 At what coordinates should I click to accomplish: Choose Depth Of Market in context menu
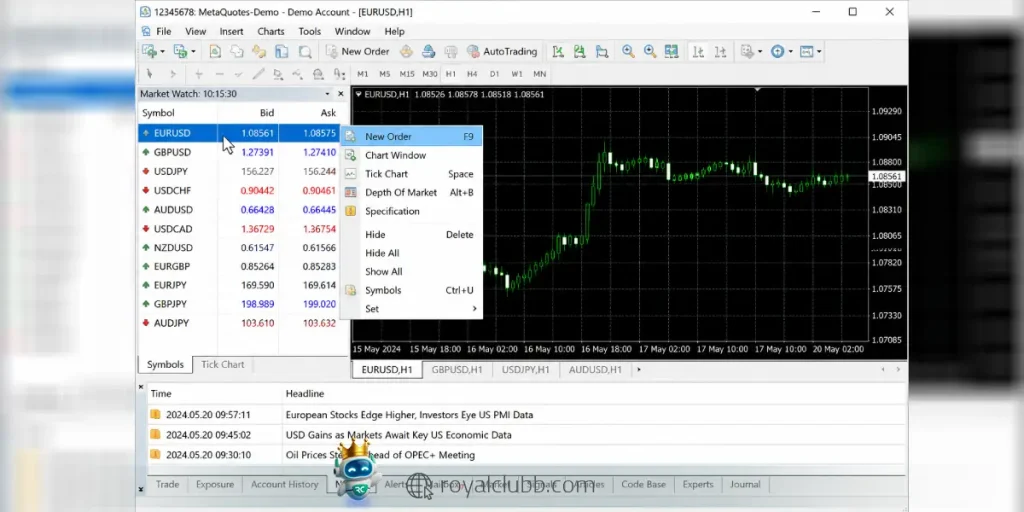click(x=411, y=193)
